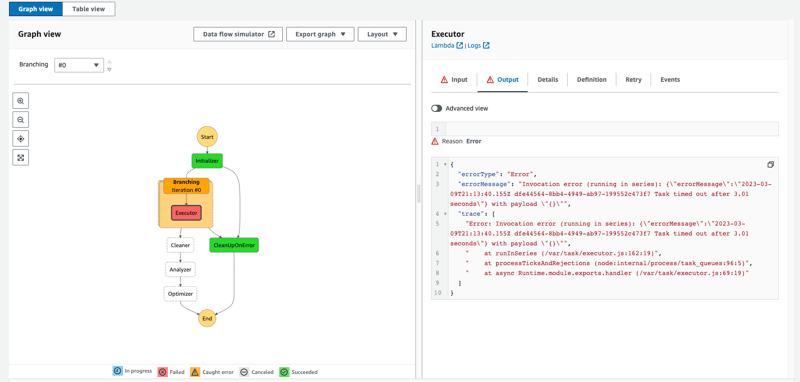Open the Input tab

[454, 80]
